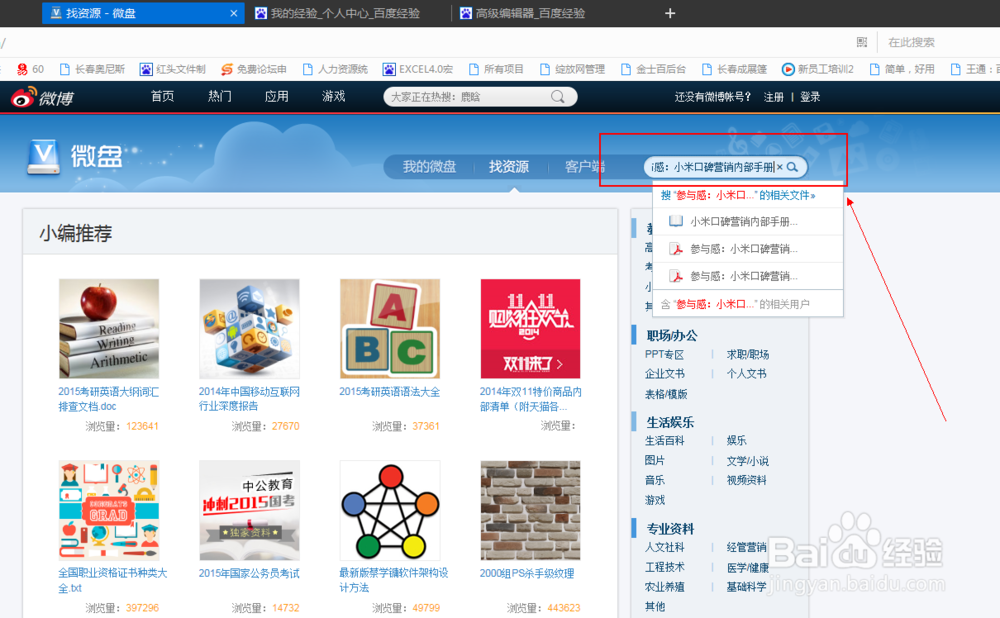
Task: Open the 长春奥尼斯 bookmark
Action: coord(92,69)
